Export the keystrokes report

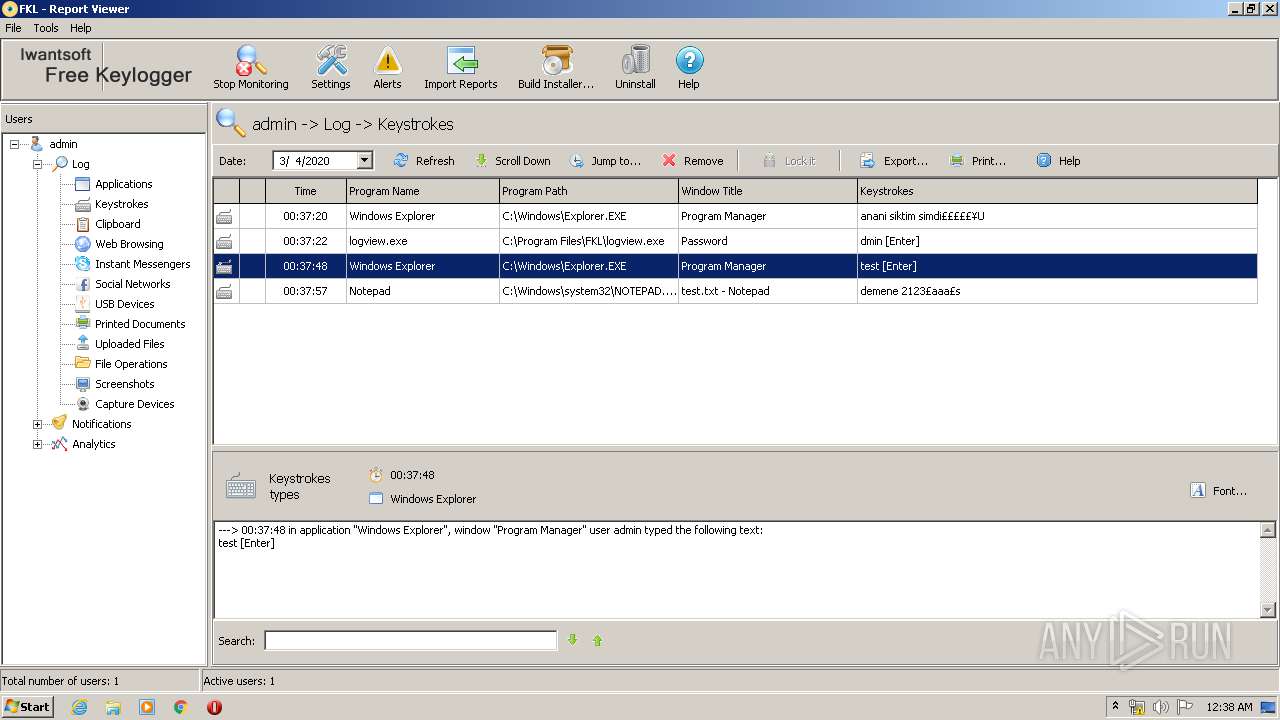click(894, 161)
